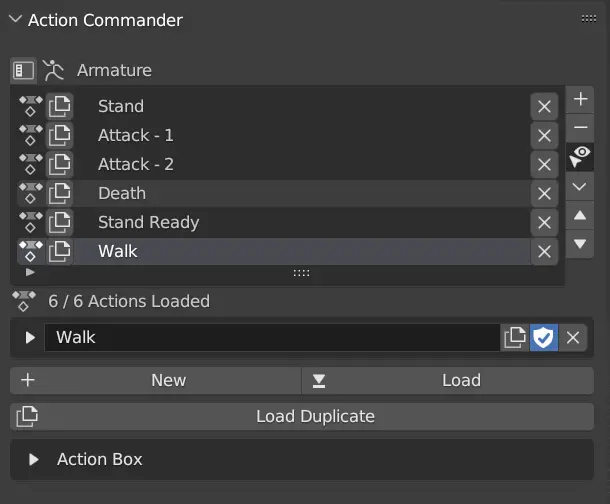610x504 pixels.
Task: Toggle the fake user shield on Walk
Action: (543, 338)
